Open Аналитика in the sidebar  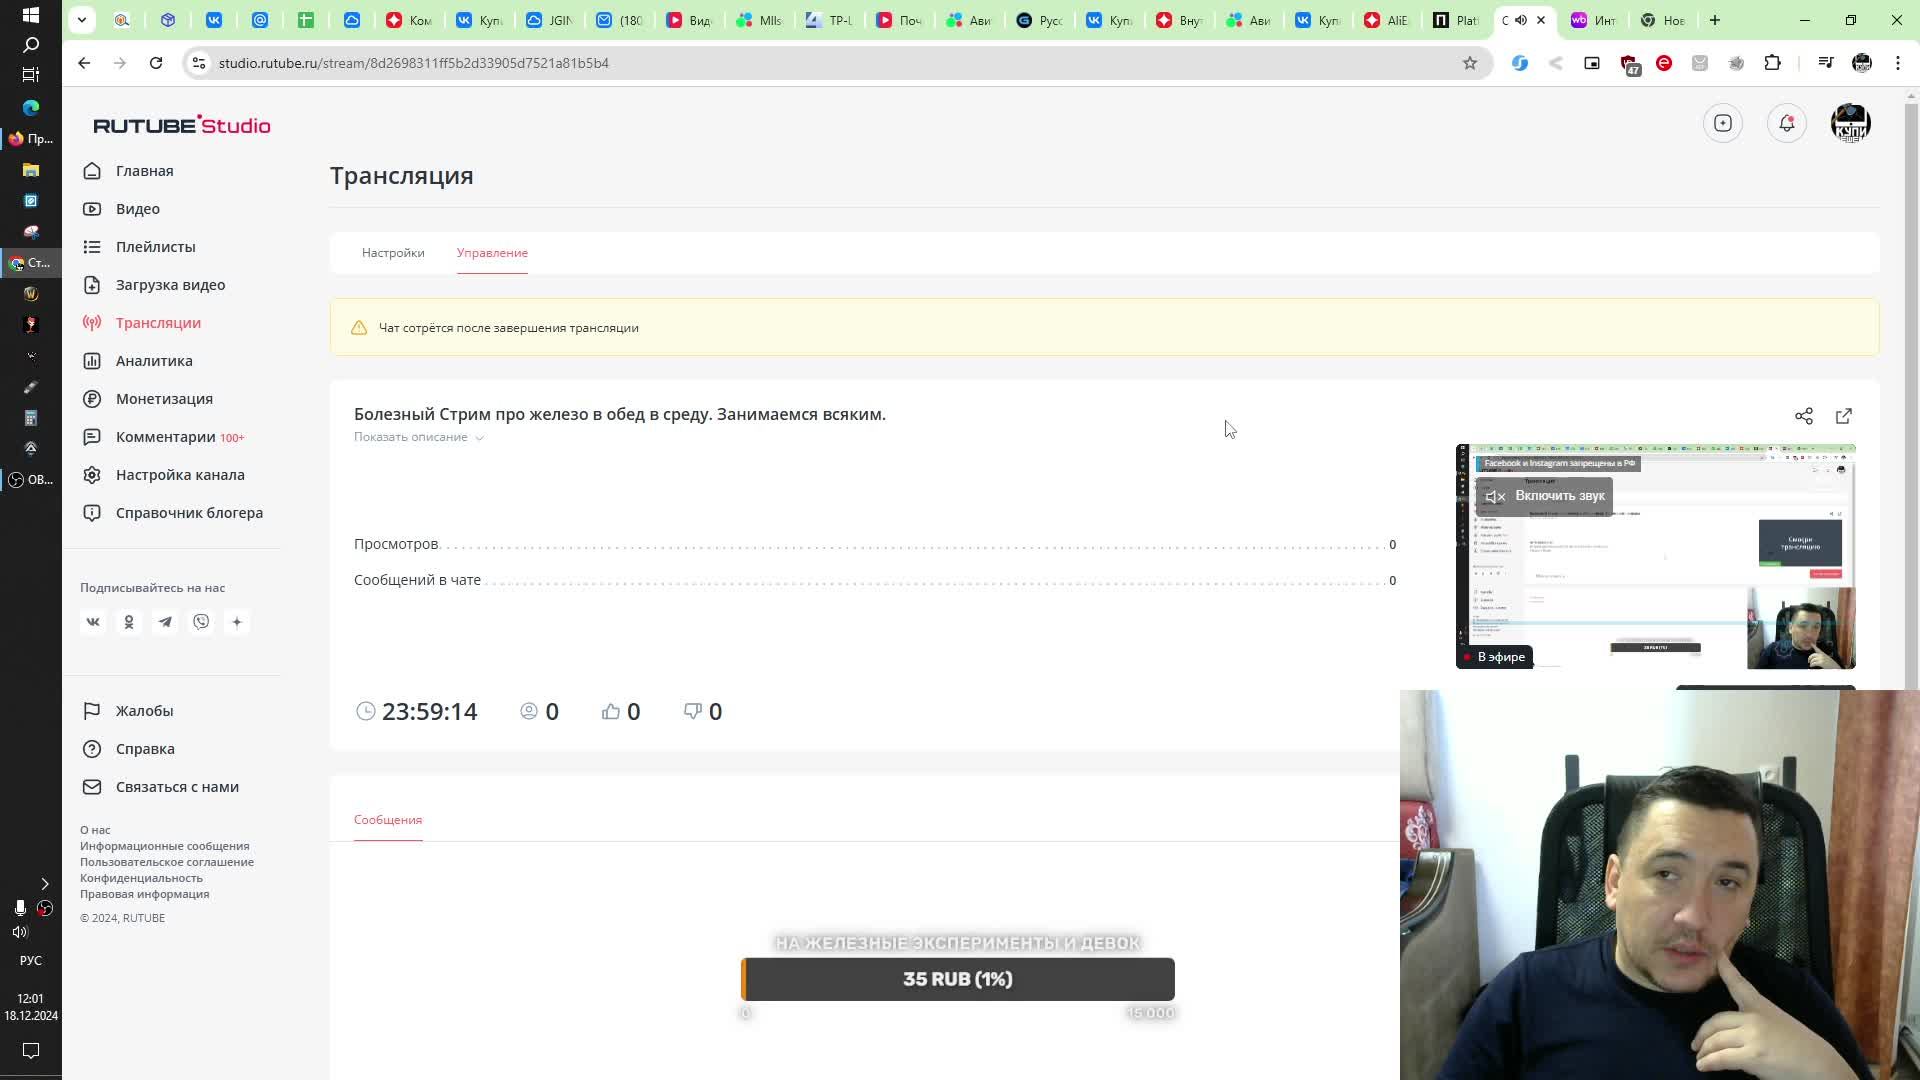pos(153,361)
